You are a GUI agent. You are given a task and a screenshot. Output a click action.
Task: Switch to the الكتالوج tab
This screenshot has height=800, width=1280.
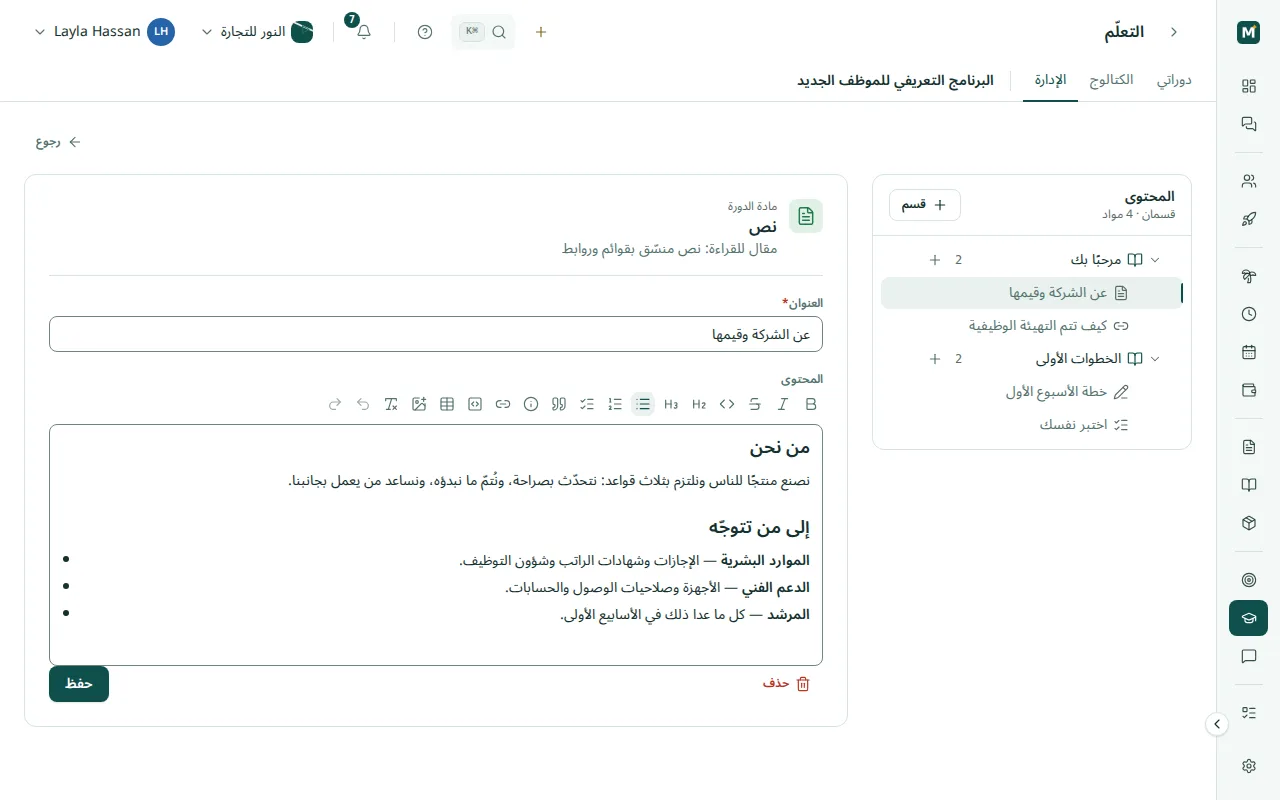click(1111, 80)
